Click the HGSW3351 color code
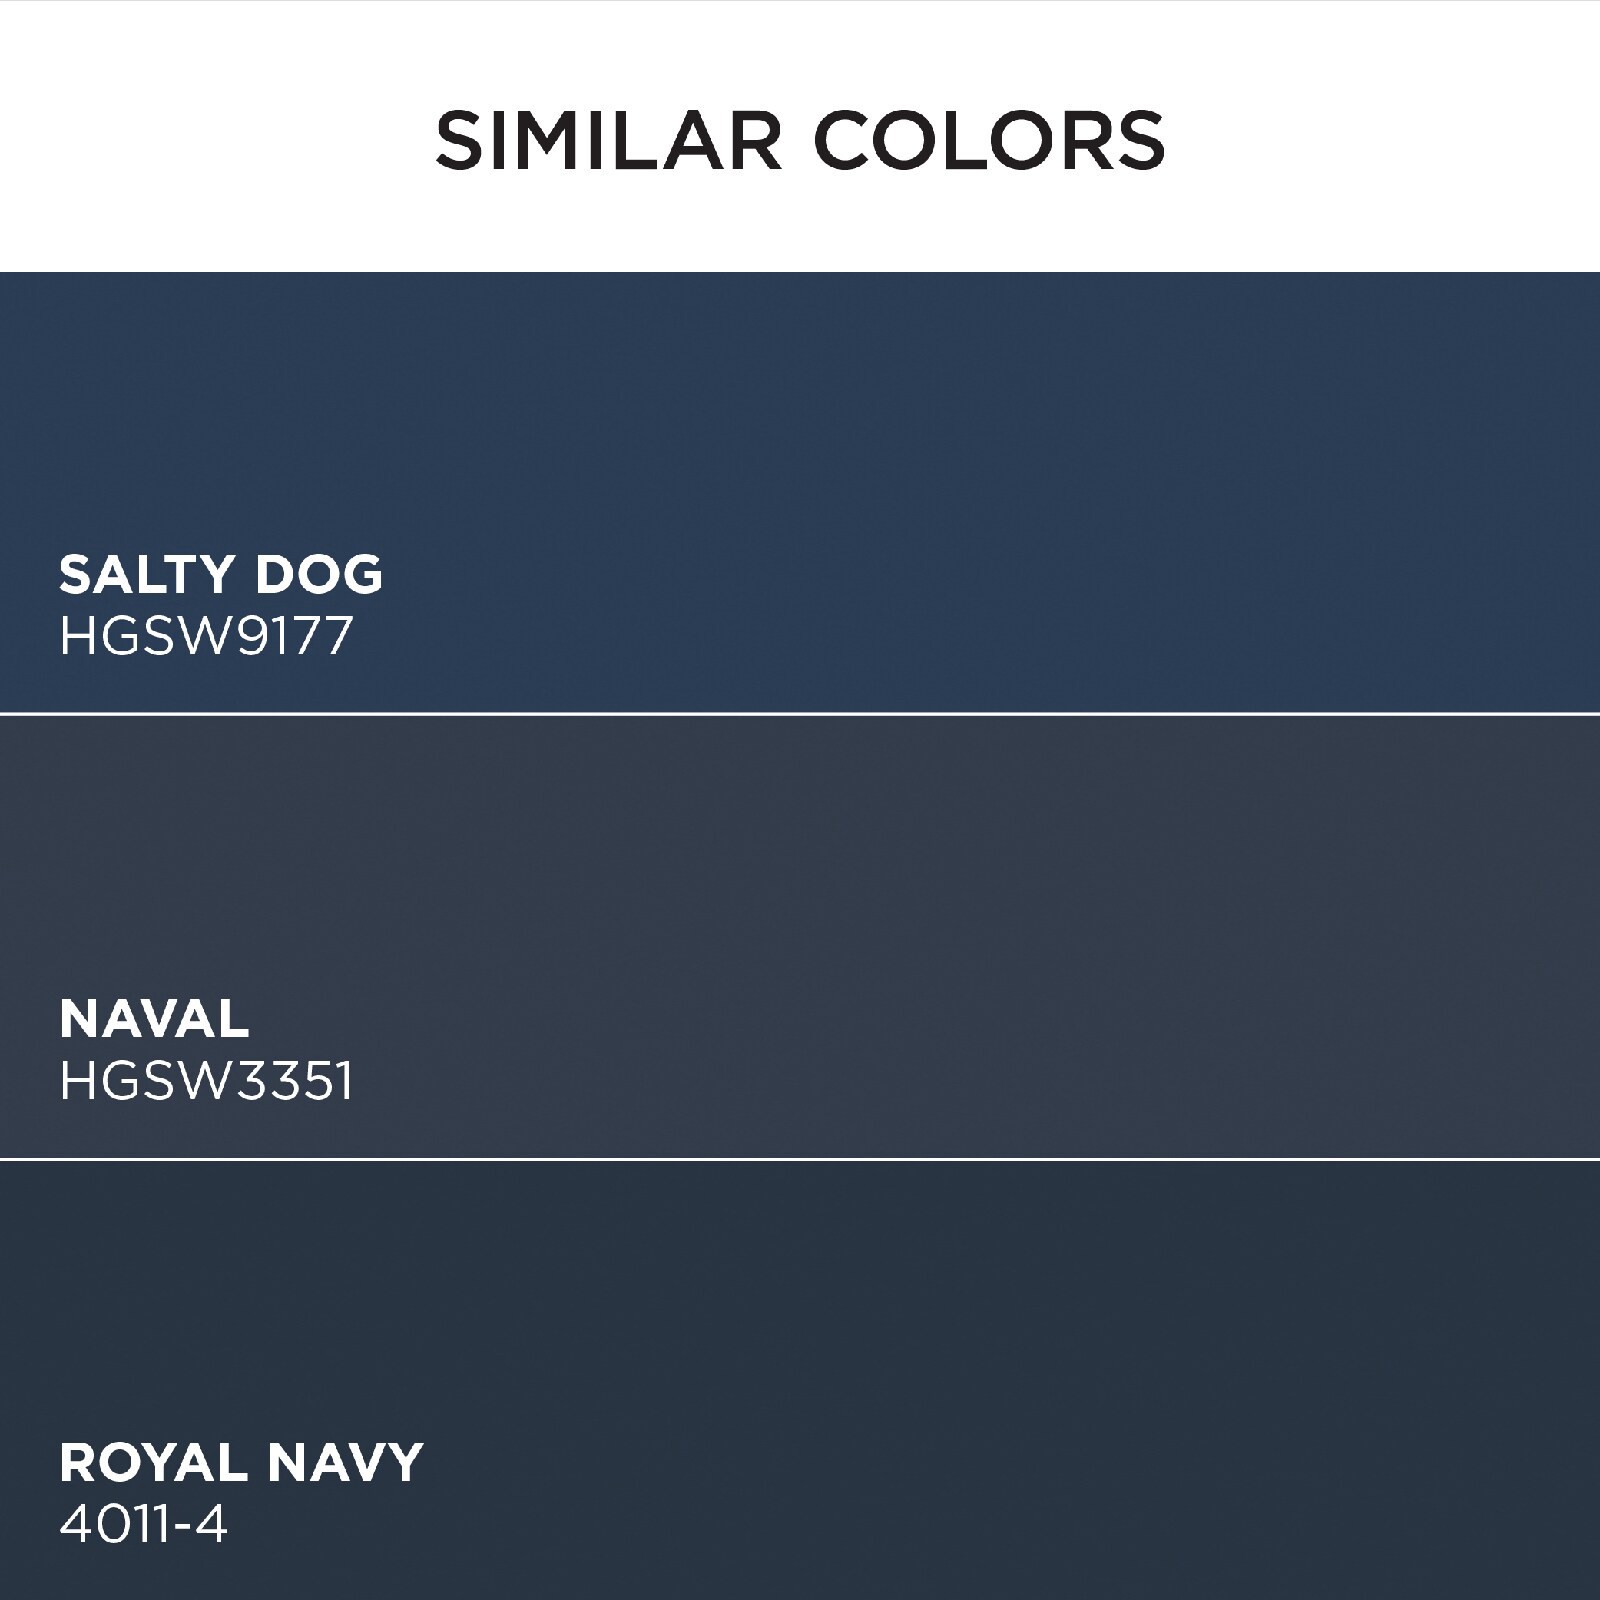Viewport: 1600px width, 1600px height. click(x=206, y=1081)
